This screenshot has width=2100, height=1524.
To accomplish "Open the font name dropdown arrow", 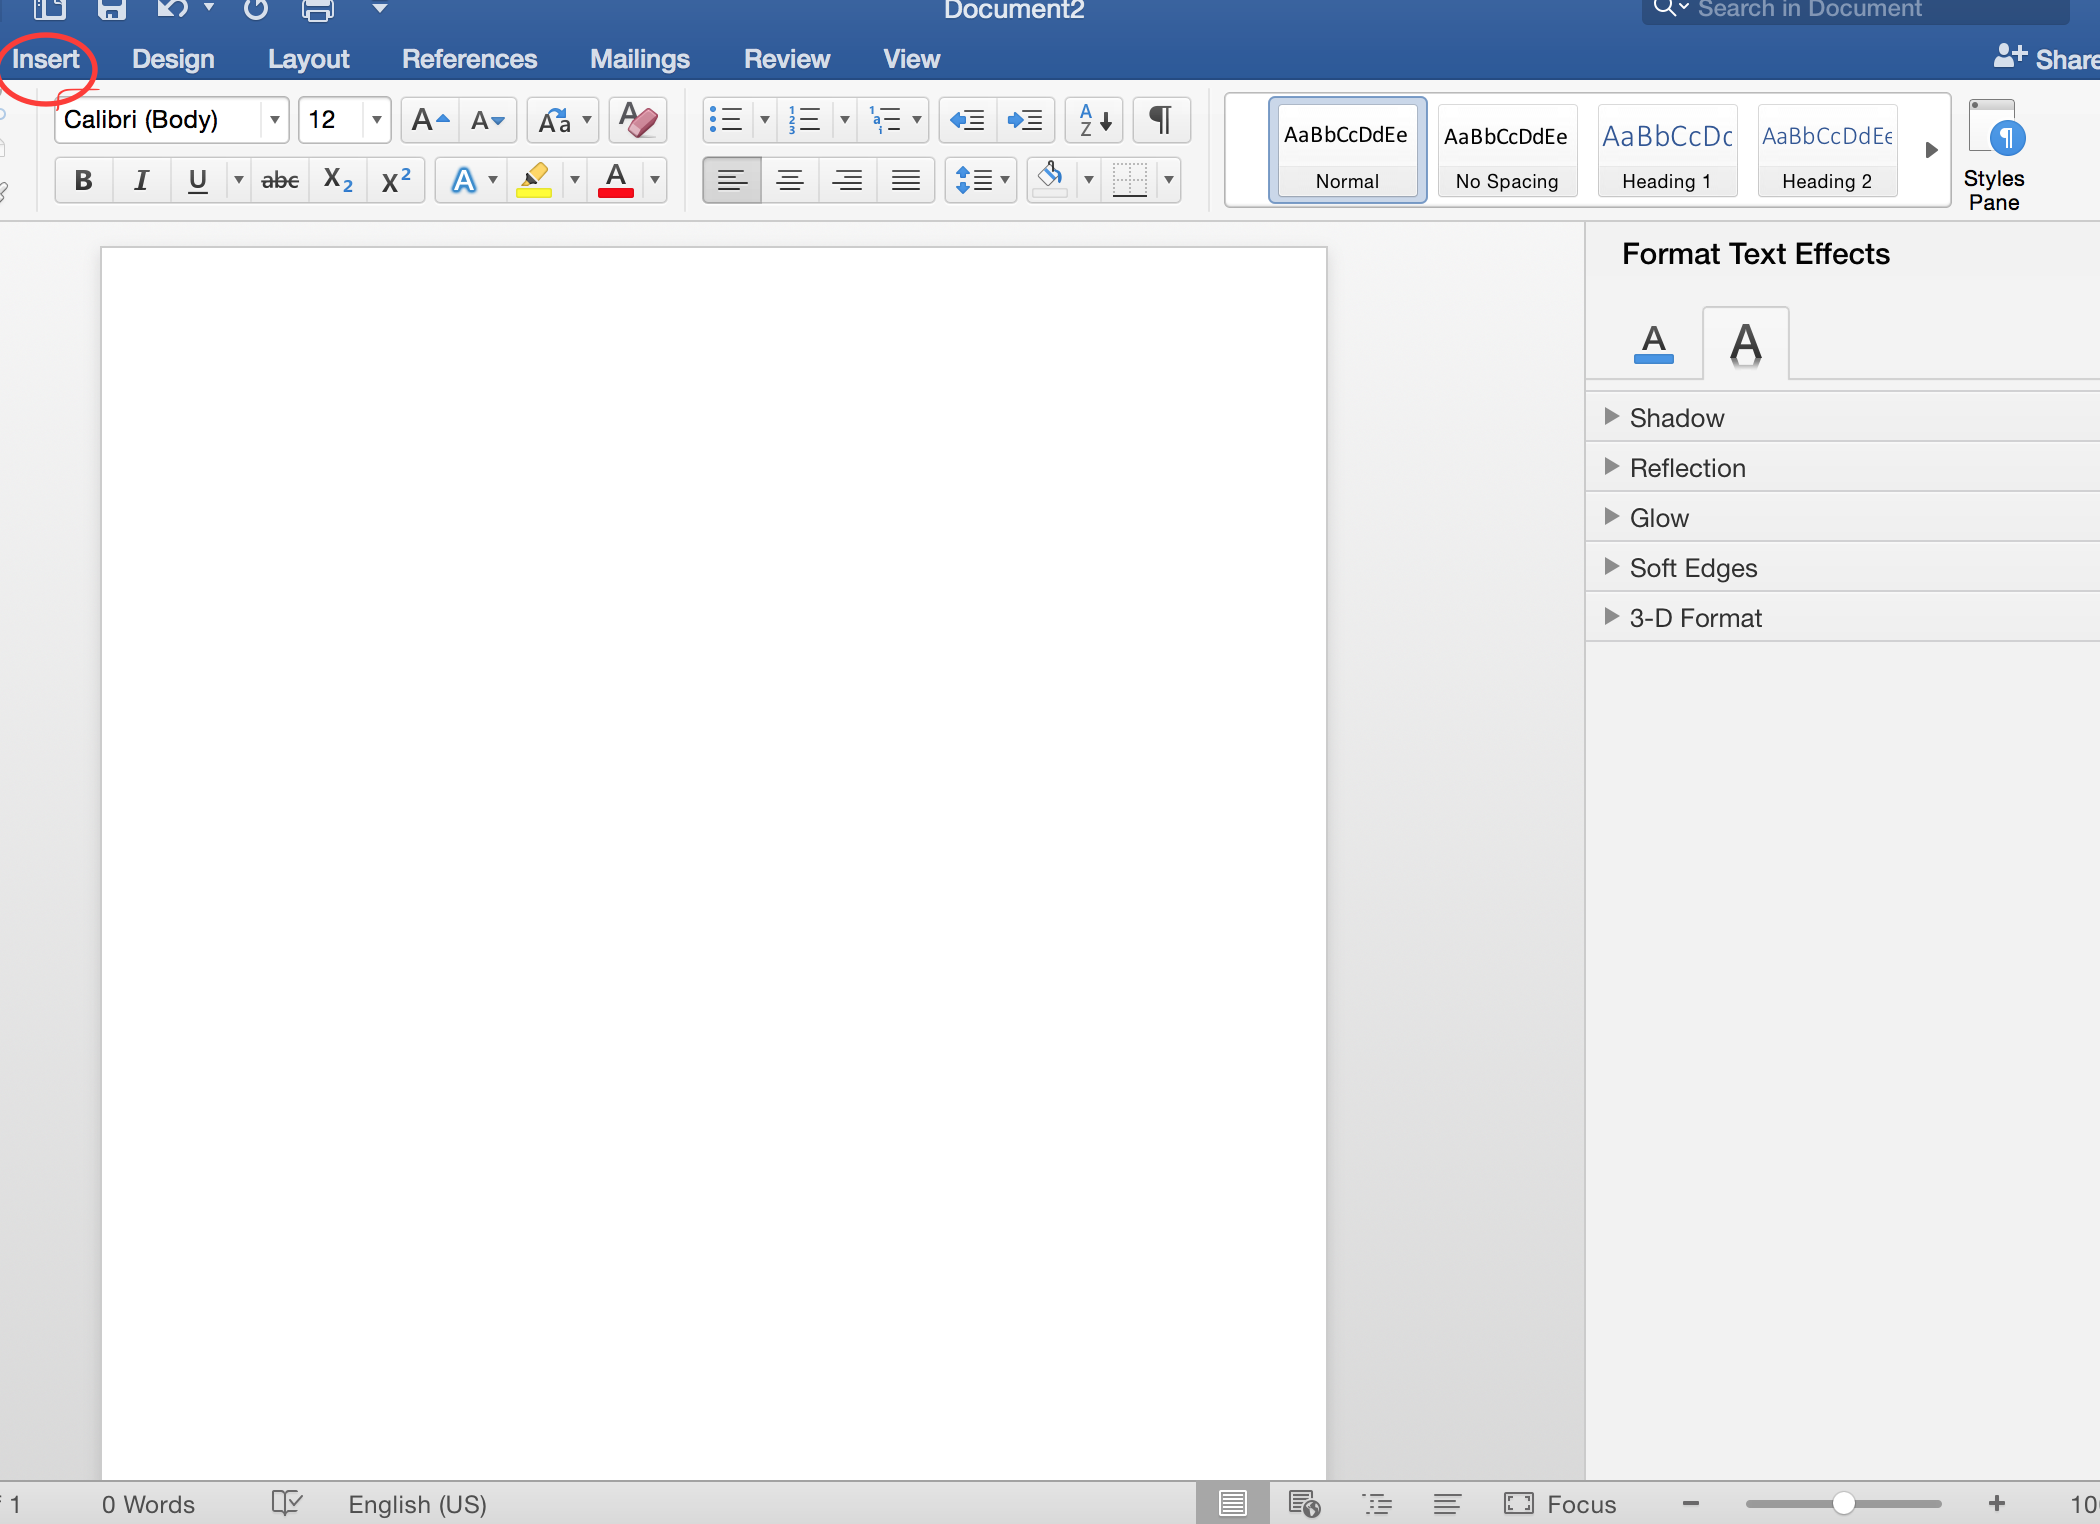I will (x=274, y=120).
